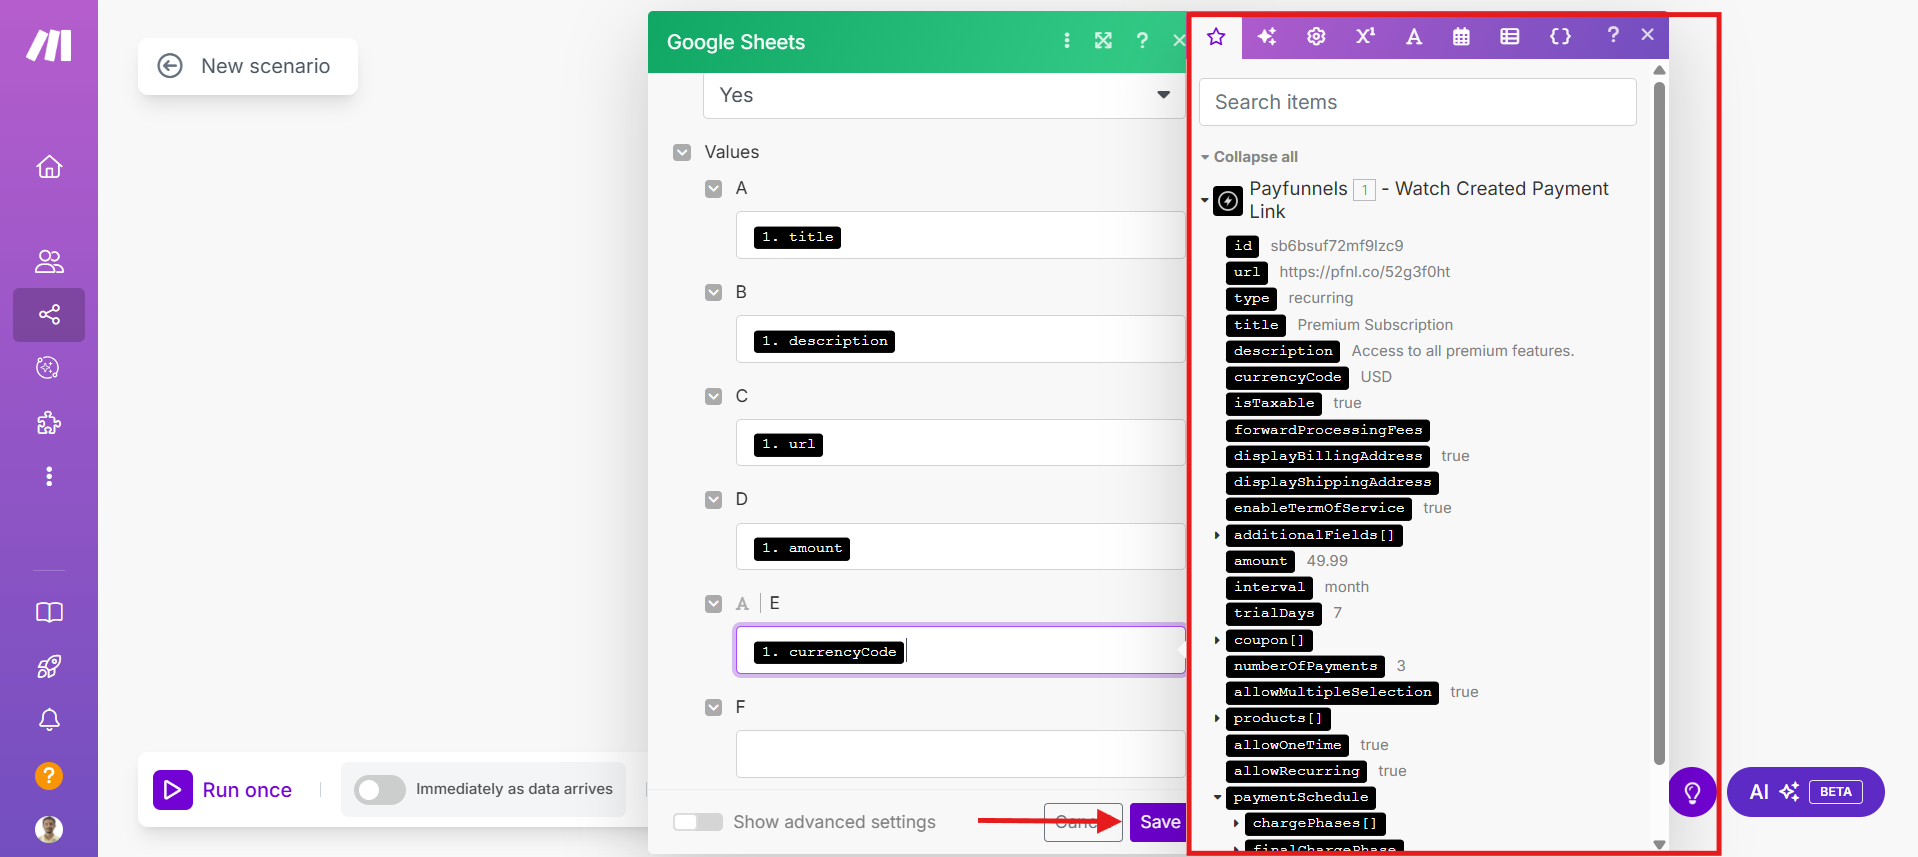Insert the numberOfPayments variable pill
The width and height of the screenshot is (1918, 857).
tap(1305, 666)
